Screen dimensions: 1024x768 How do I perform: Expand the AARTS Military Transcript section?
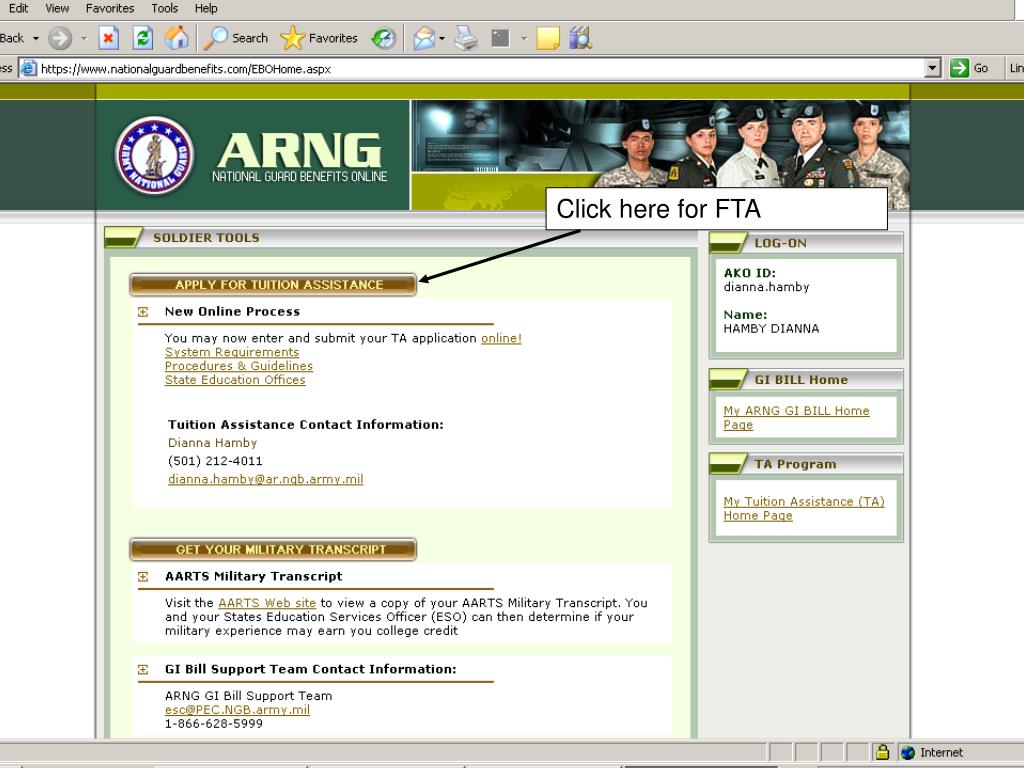click(143, 577)
